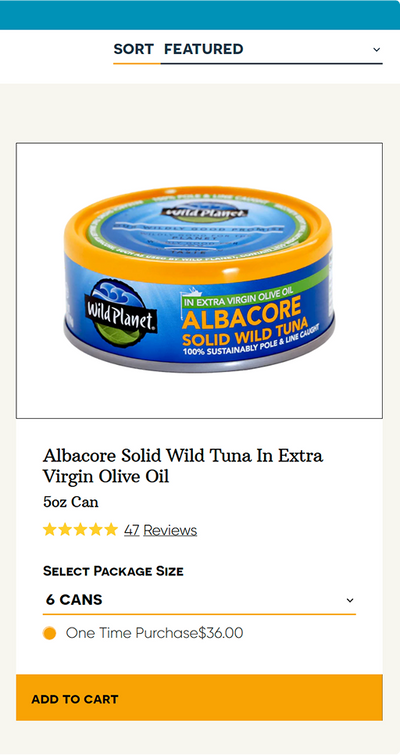Image resolution: width=400 pixels, height=755 pixels.
Task: Click the 5oz Can subtitle
Action: 71,502
